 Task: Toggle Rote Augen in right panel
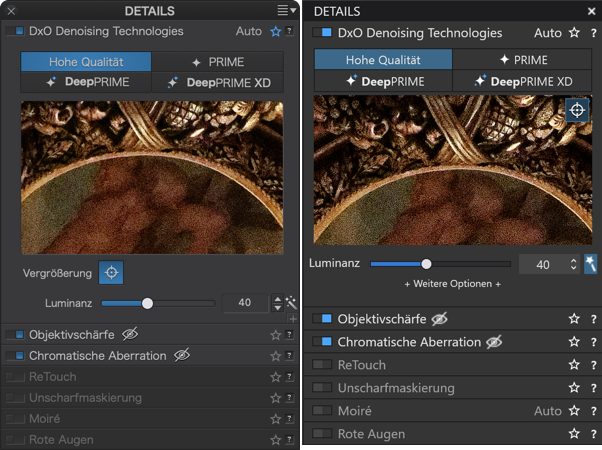(322, 433)
